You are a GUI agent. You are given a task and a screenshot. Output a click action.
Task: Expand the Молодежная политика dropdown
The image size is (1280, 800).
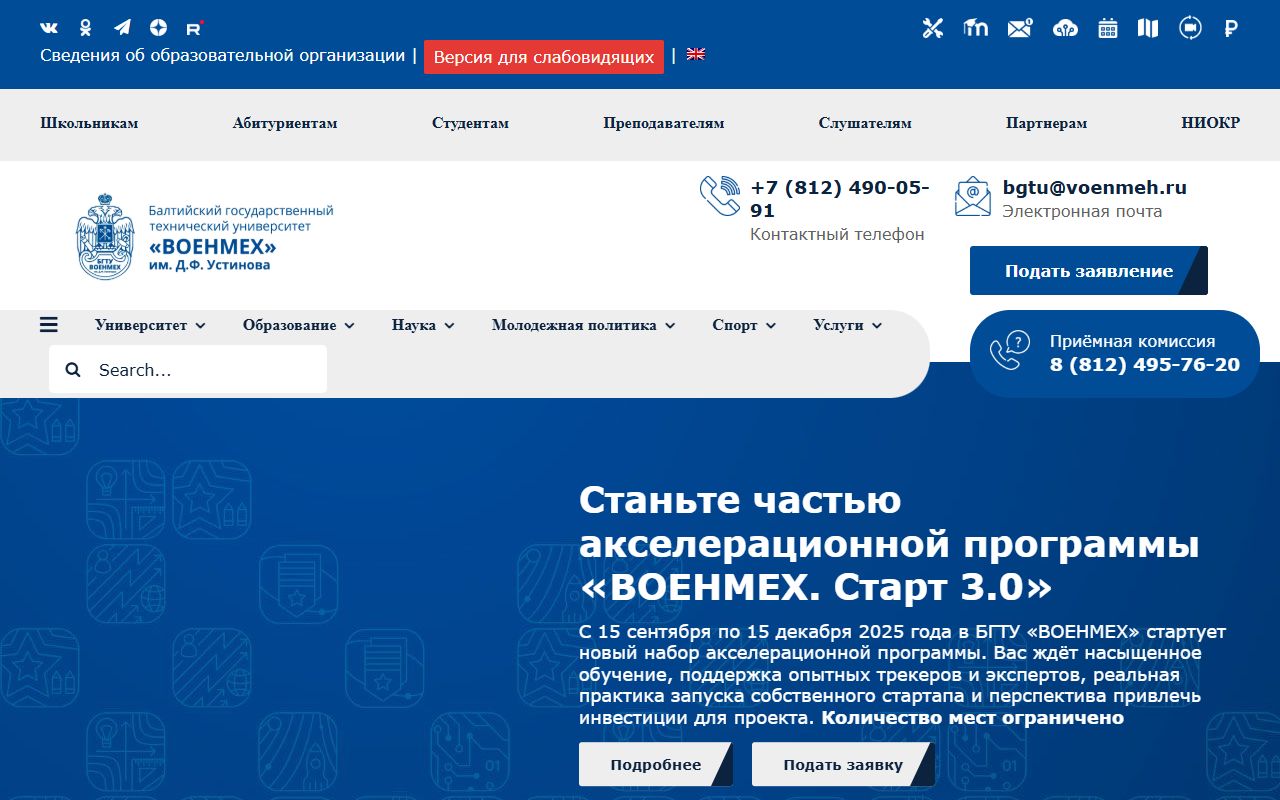tap(583, 325)
